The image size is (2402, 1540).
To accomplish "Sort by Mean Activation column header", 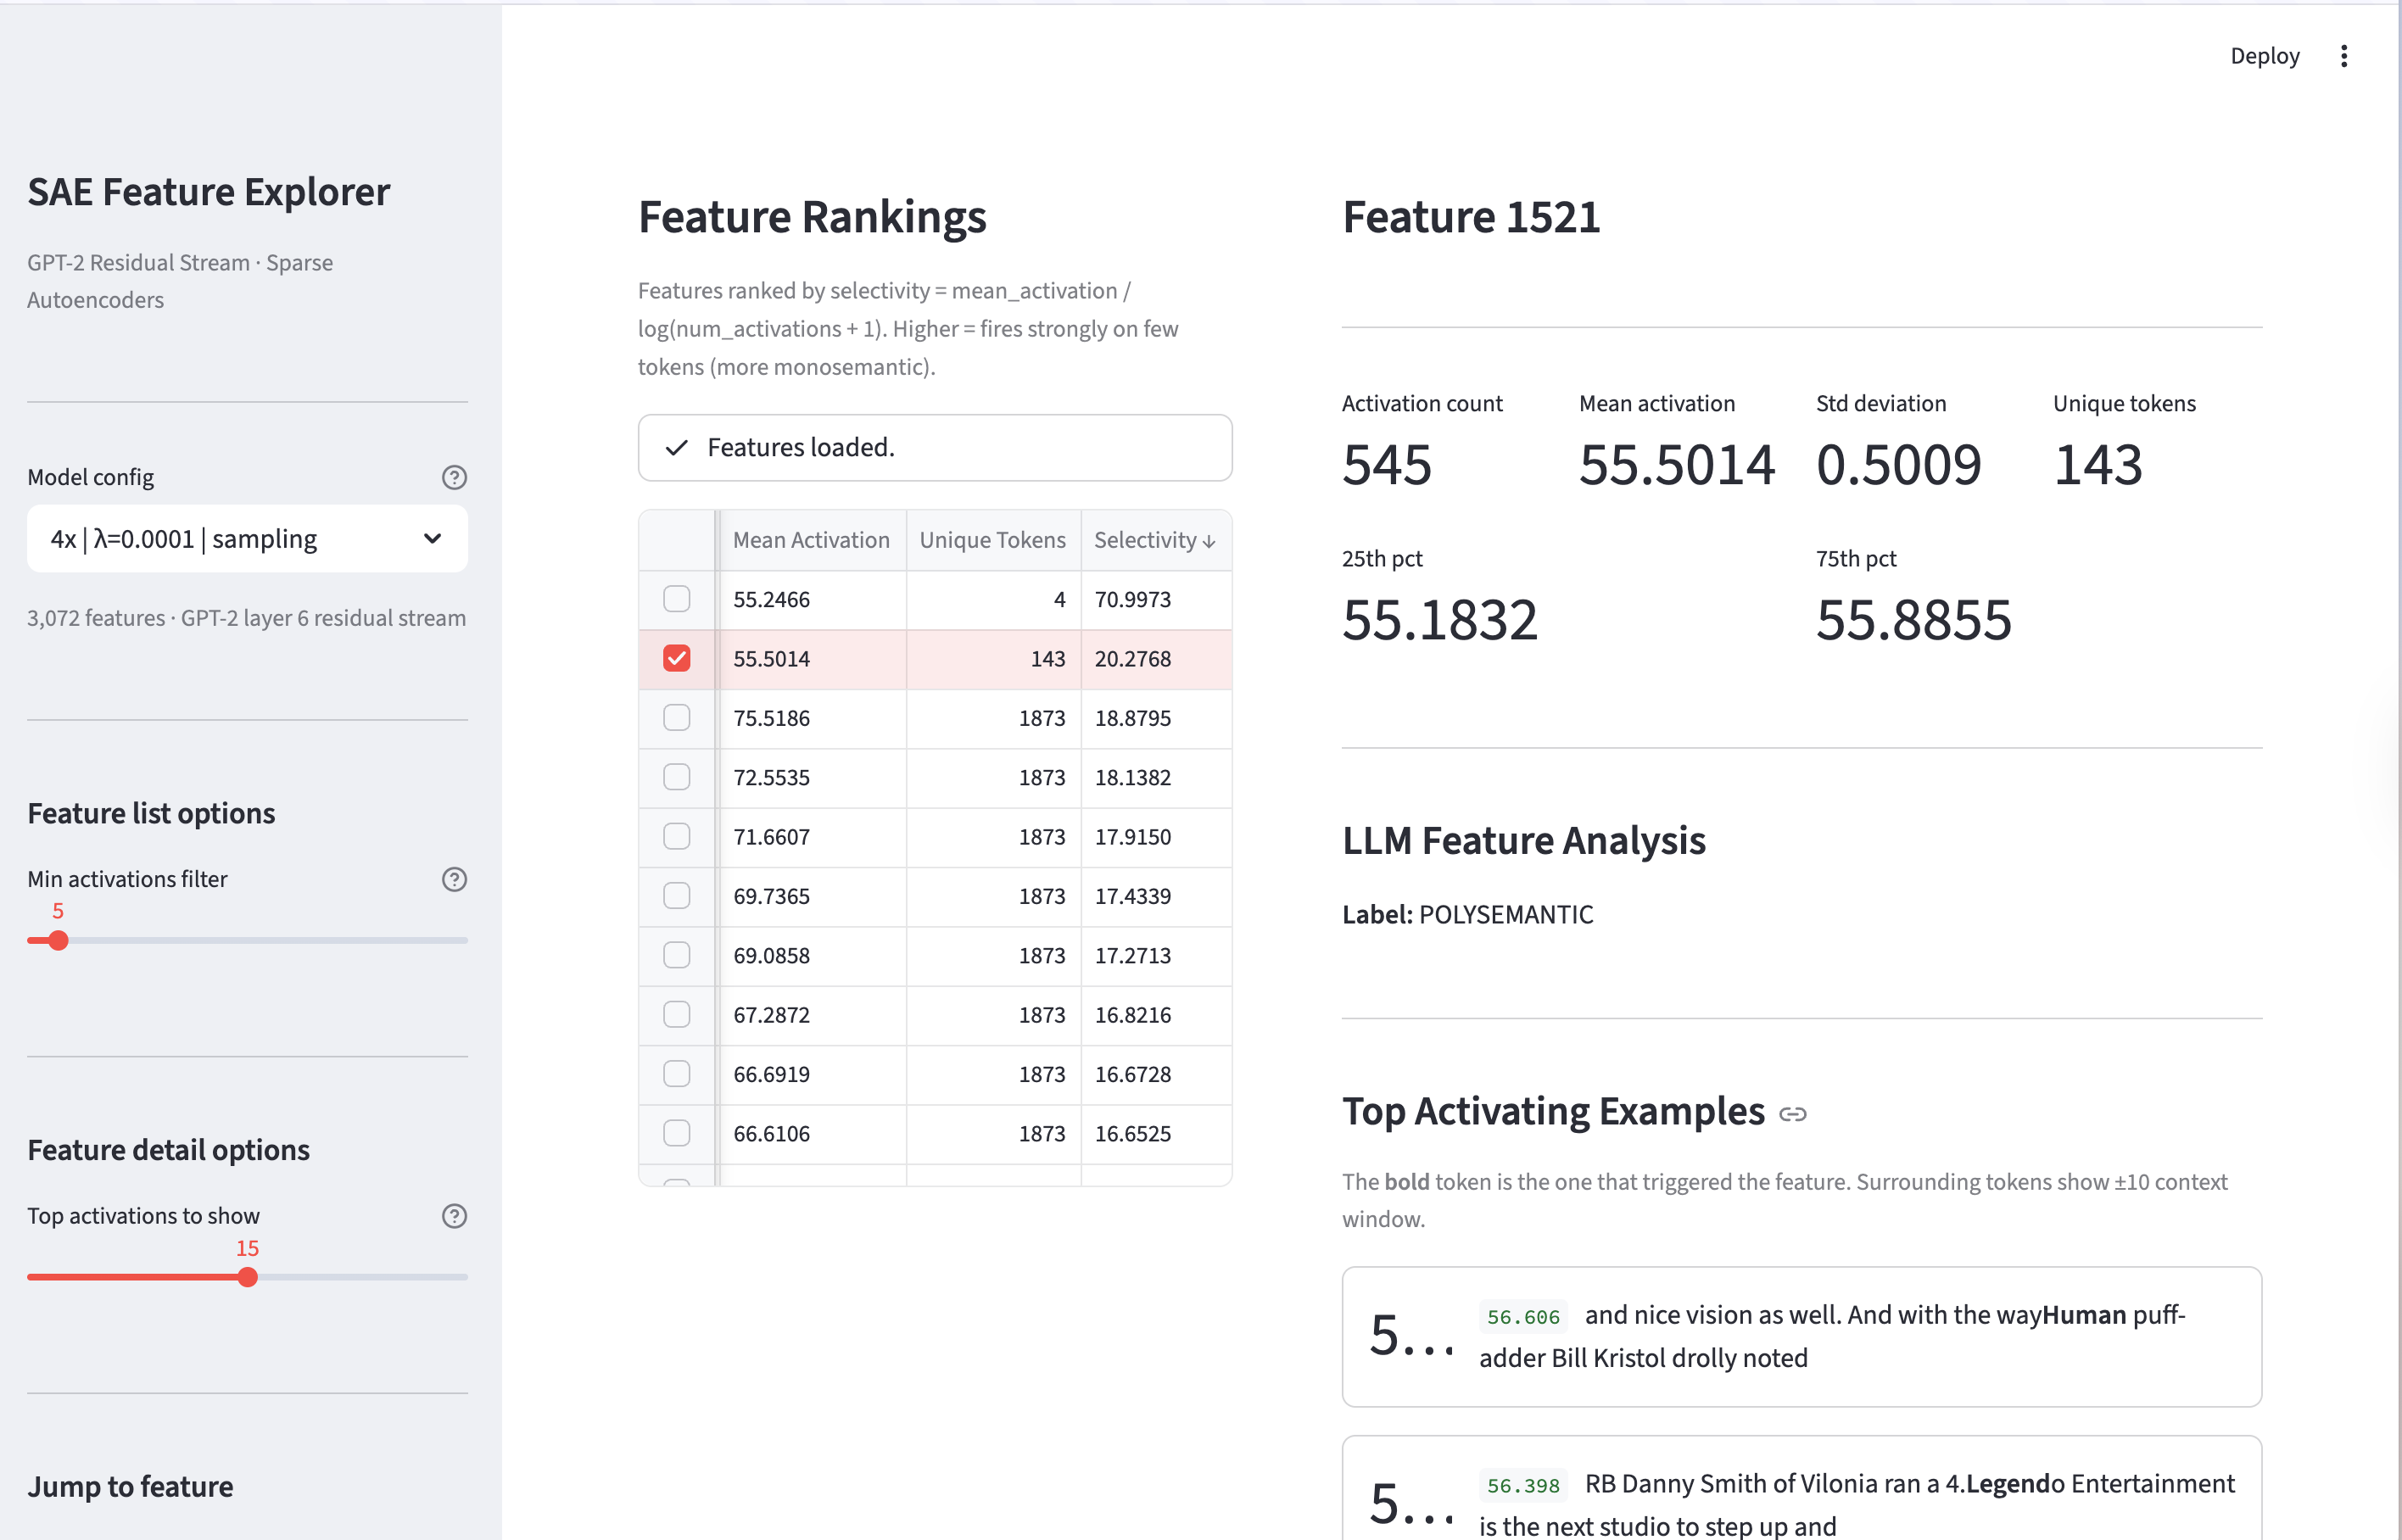I will point(810,540).
